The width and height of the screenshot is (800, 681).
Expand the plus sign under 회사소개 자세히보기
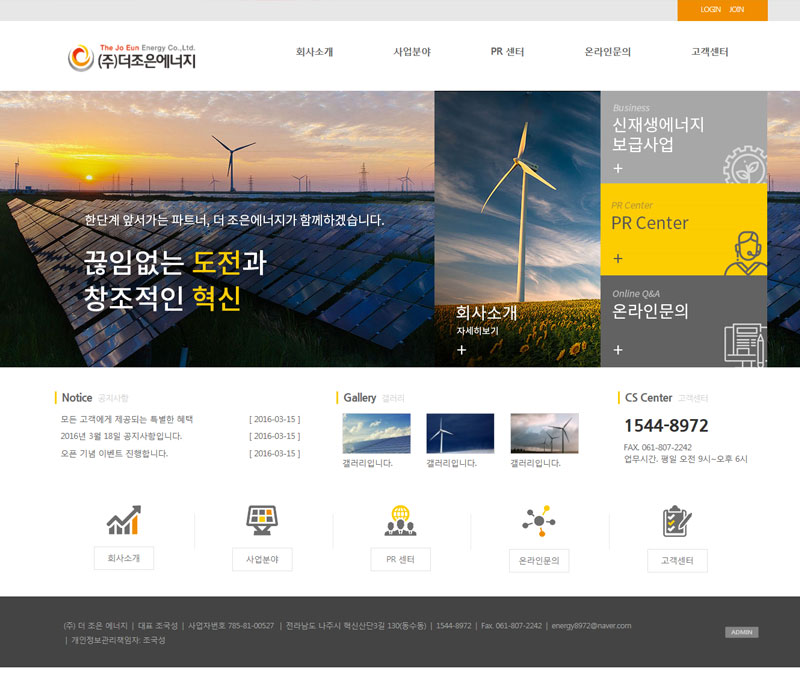(x=462, y=350)
